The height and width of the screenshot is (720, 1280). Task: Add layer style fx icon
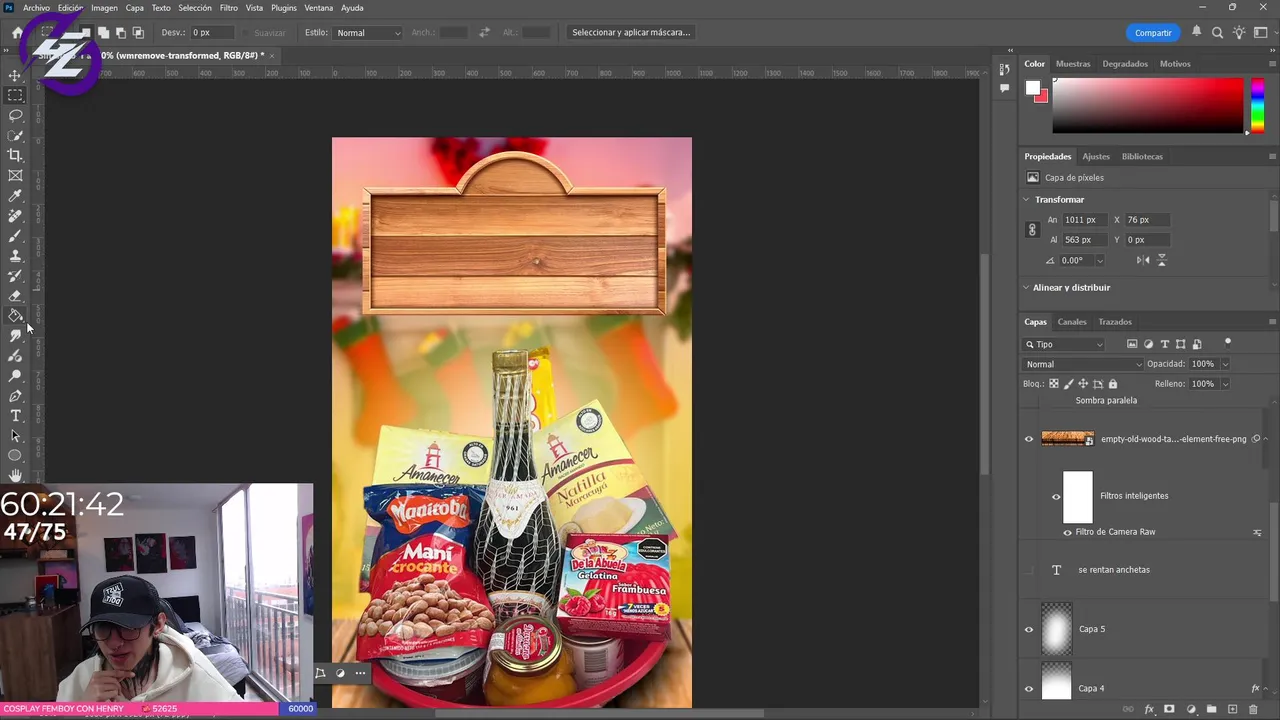(1149, 709)
